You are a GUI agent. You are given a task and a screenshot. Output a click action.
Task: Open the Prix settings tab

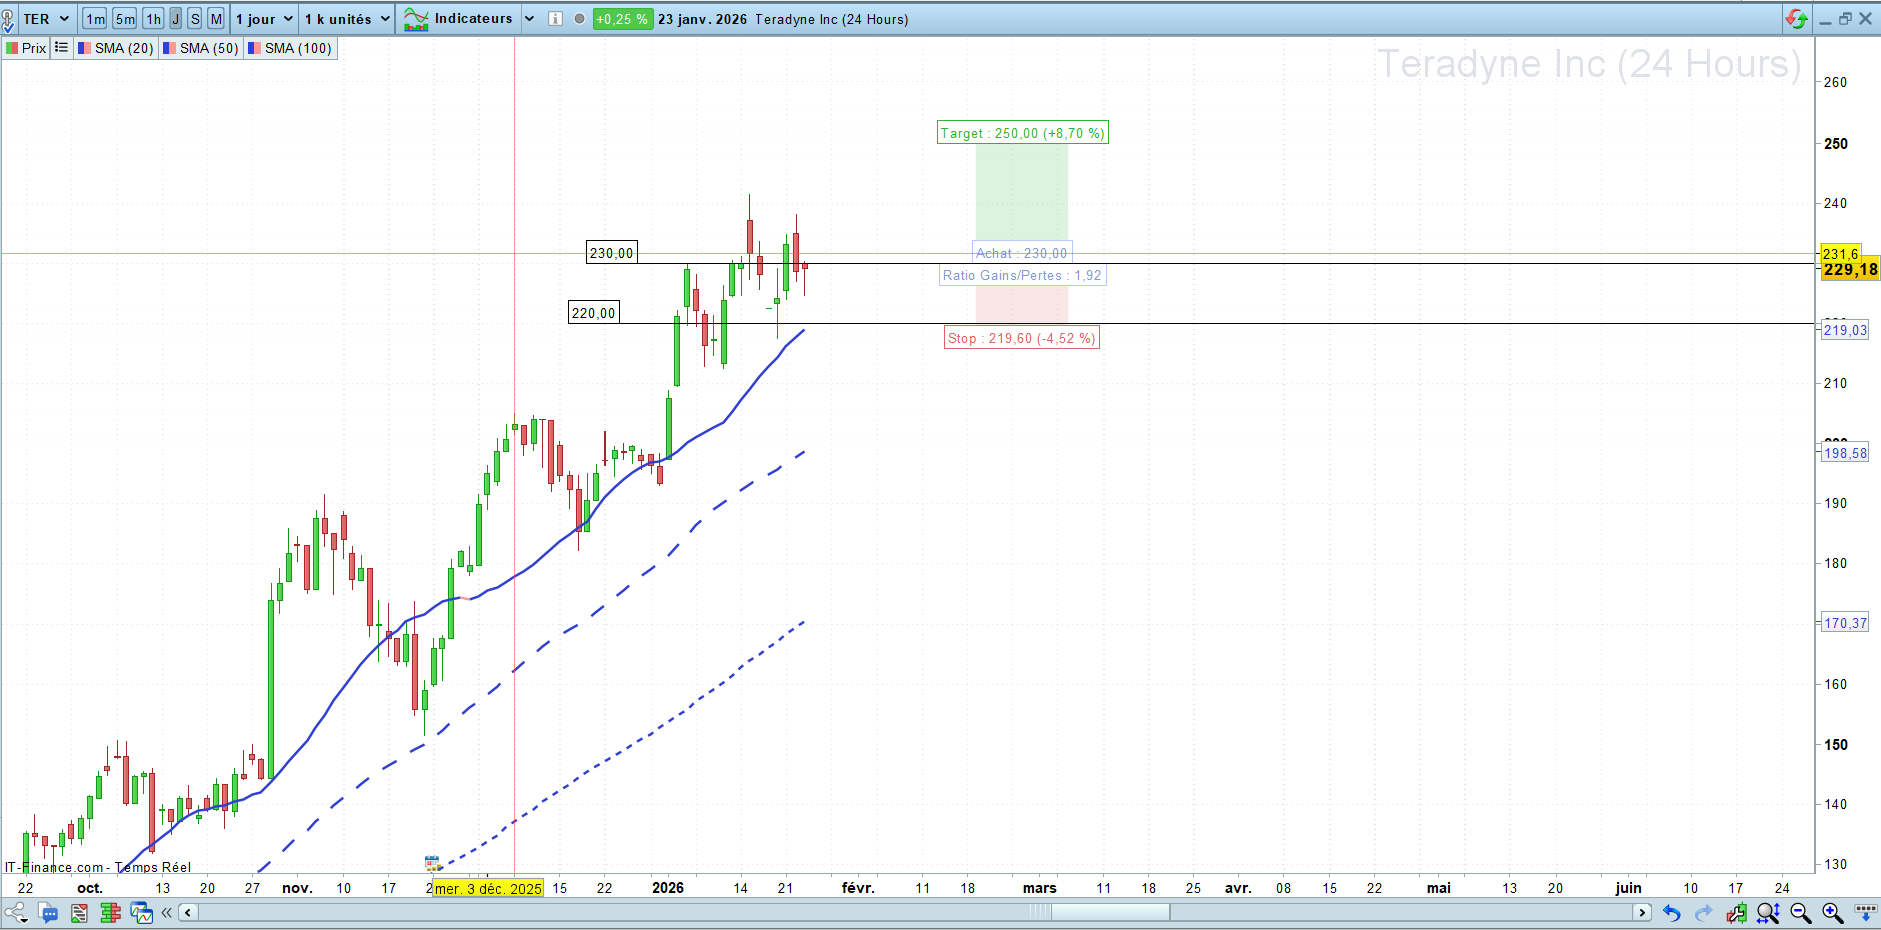pyautogui.click(x=27, y=48)
